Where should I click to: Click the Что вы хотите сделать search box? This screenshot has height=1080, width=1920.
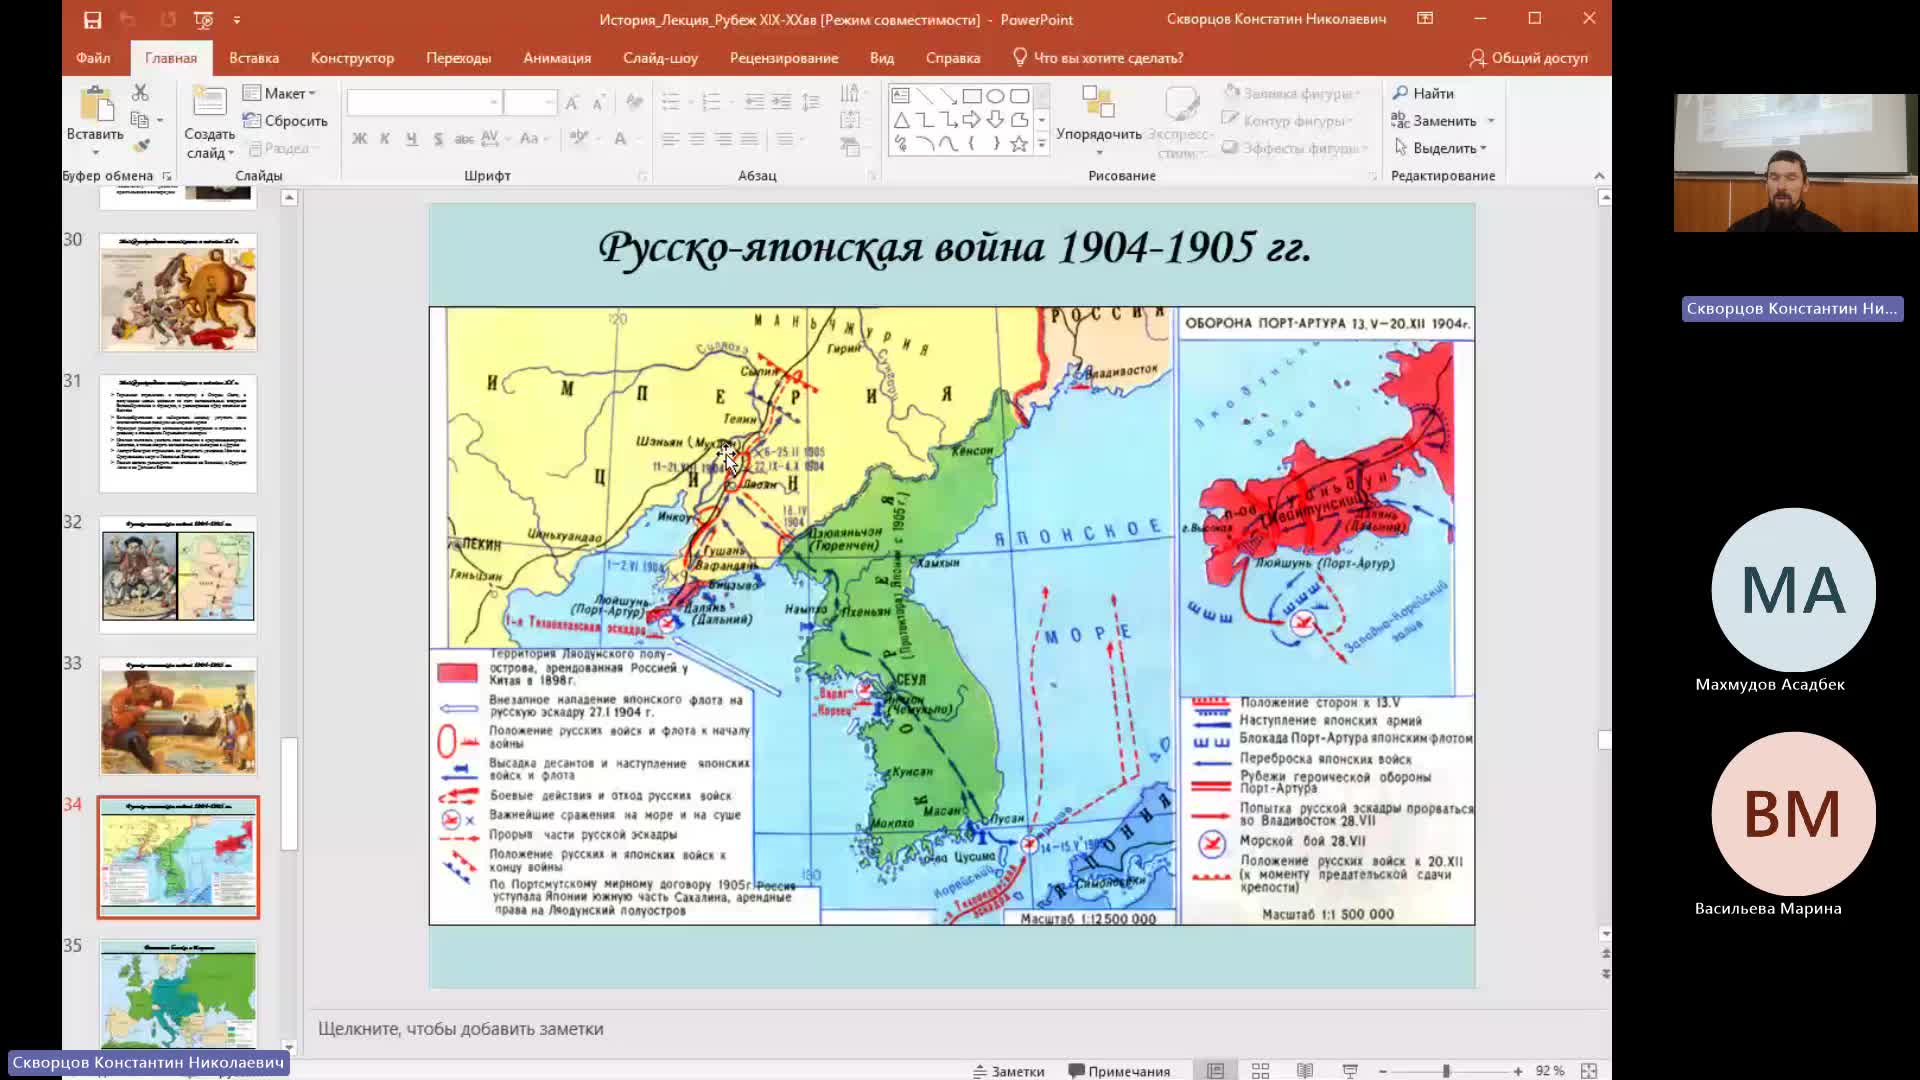(x=1098, y=58)
